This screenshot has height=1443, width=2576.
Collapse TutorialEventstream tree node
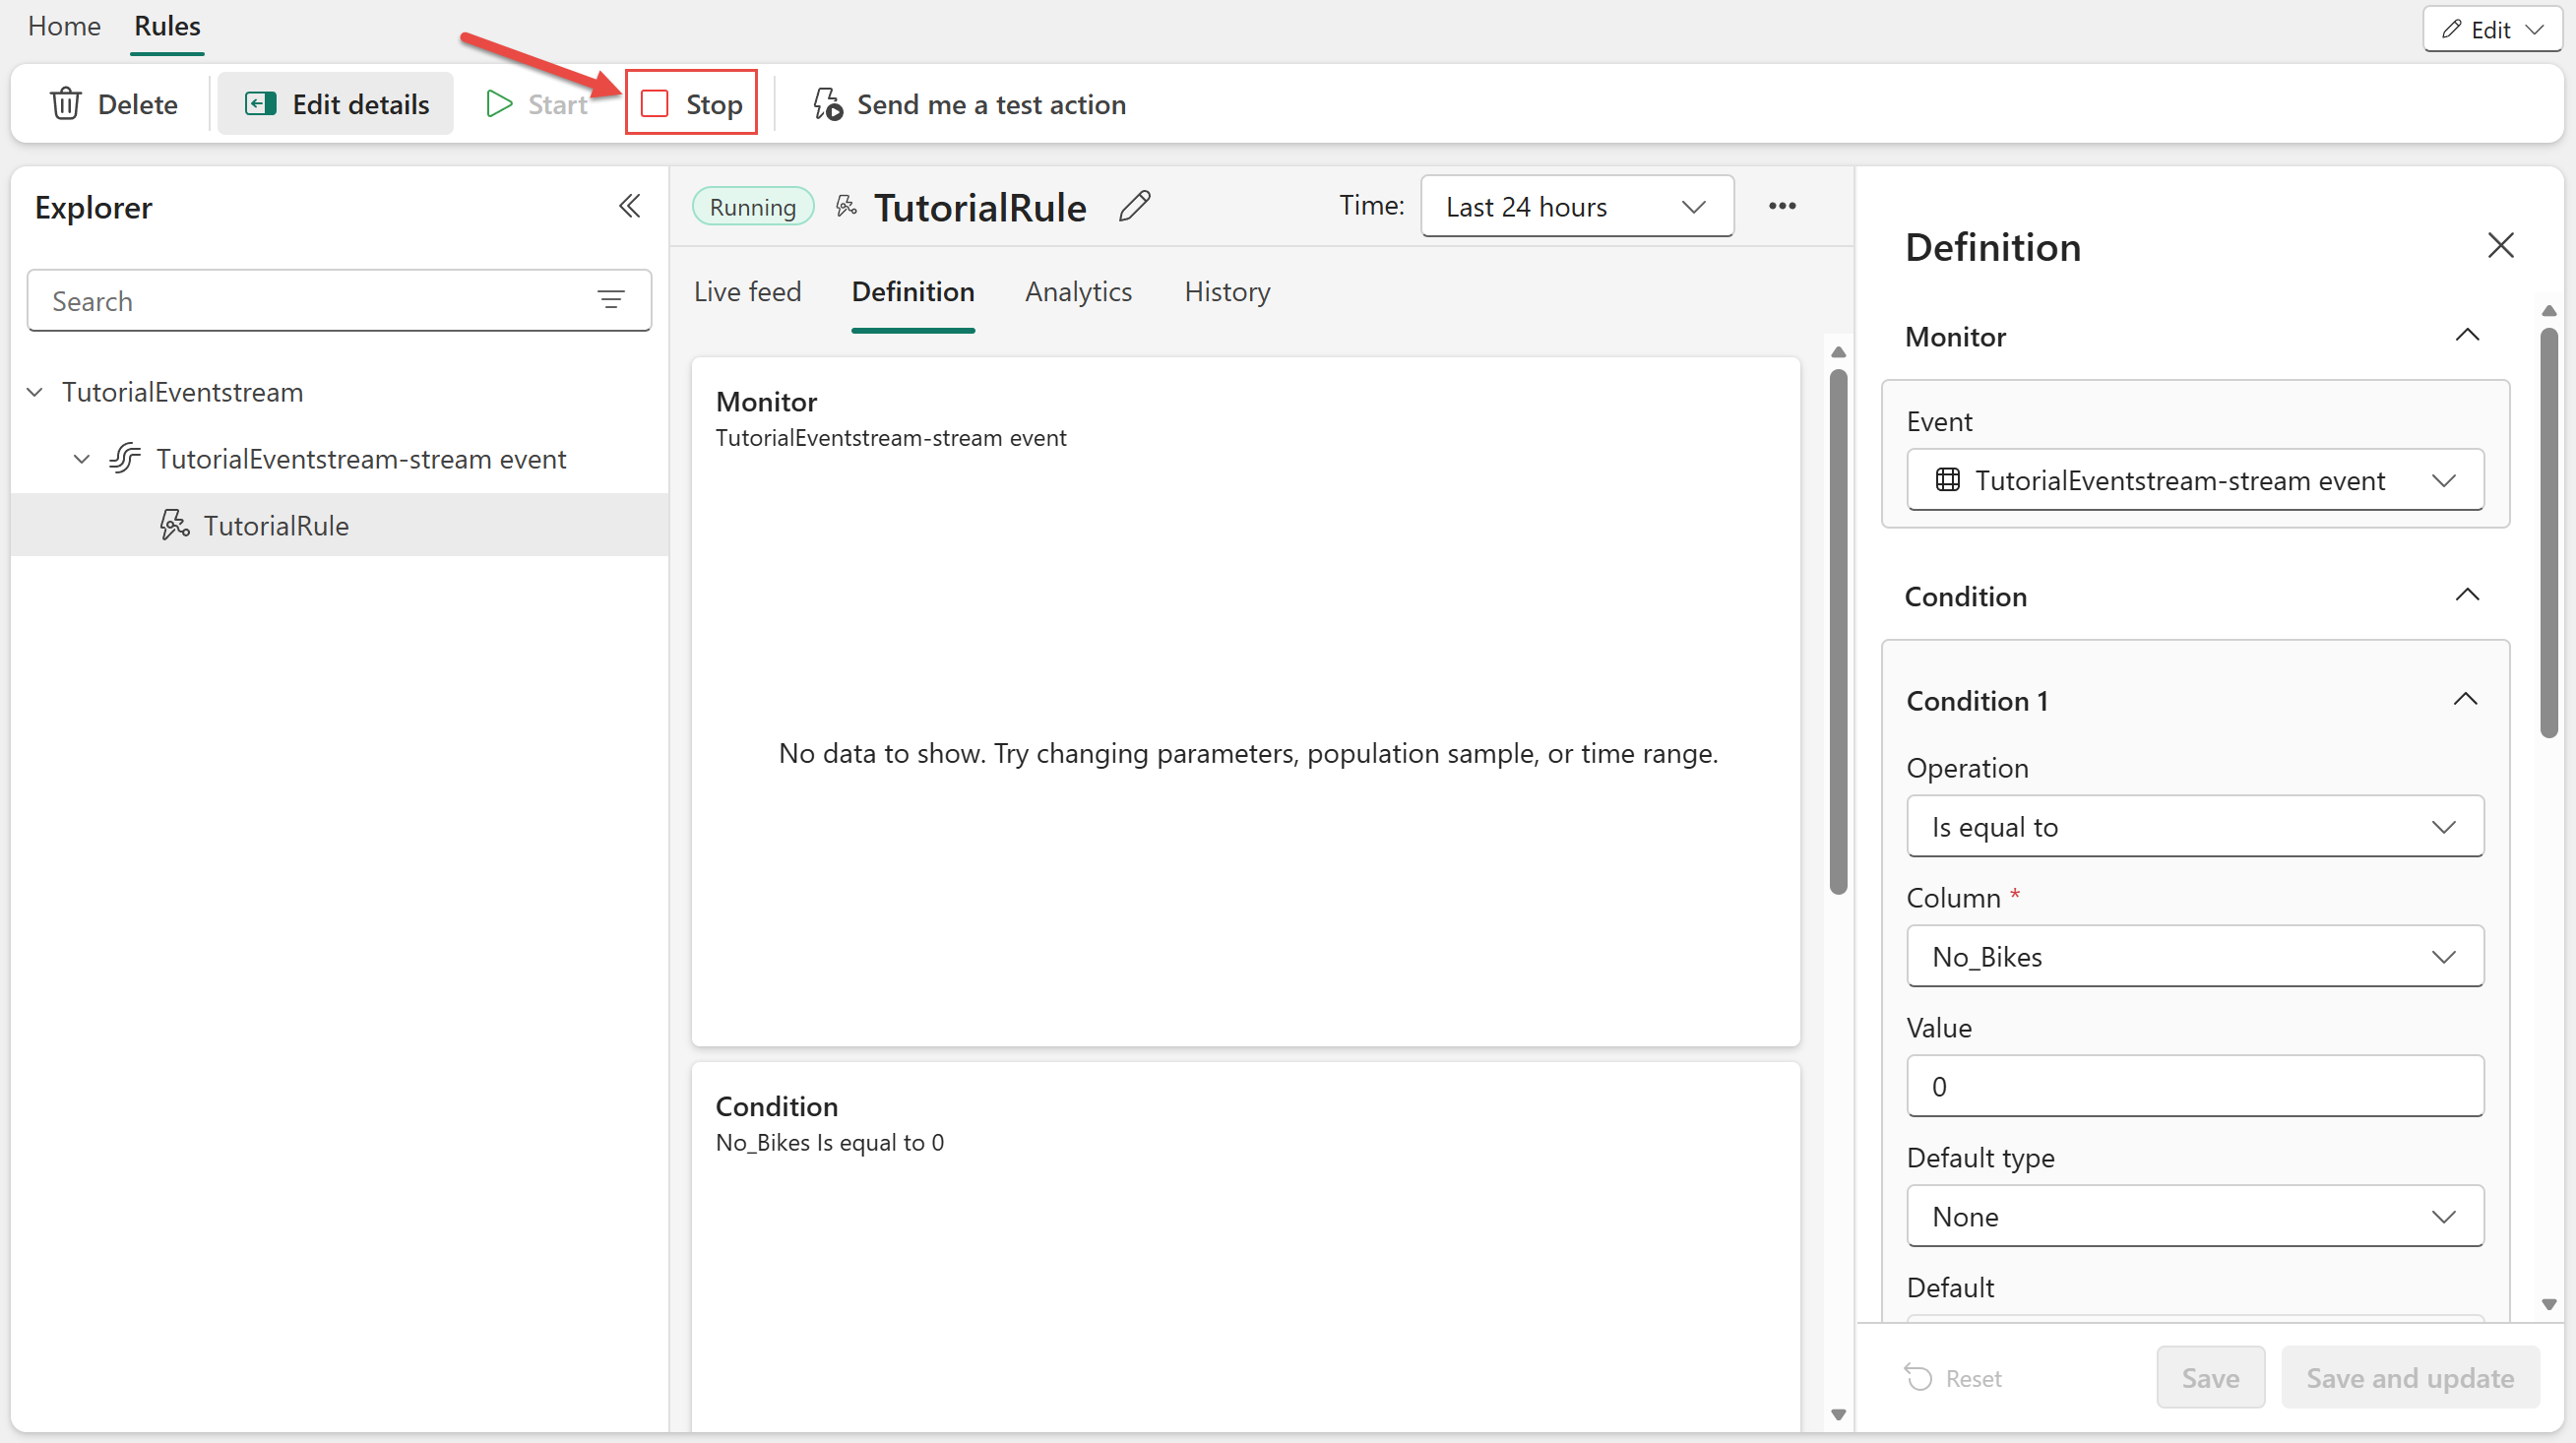tap(35, 392)
